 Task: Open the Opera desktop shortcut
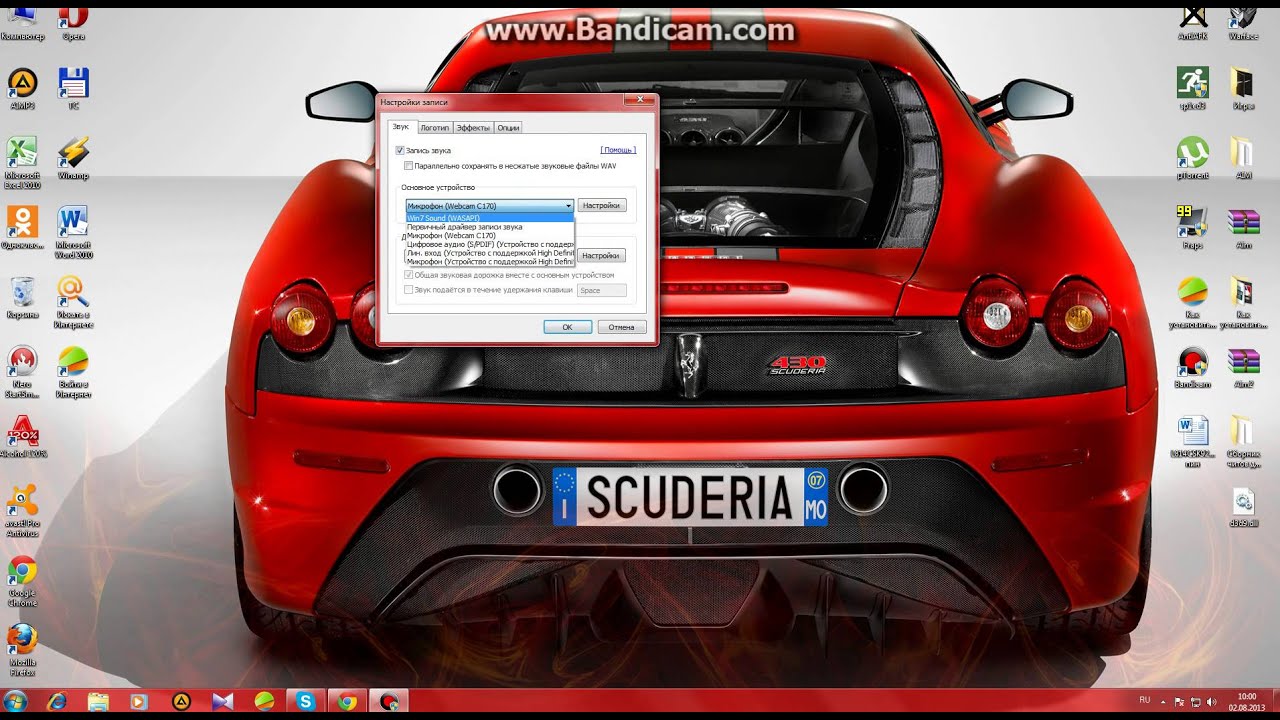coord(74,22)
